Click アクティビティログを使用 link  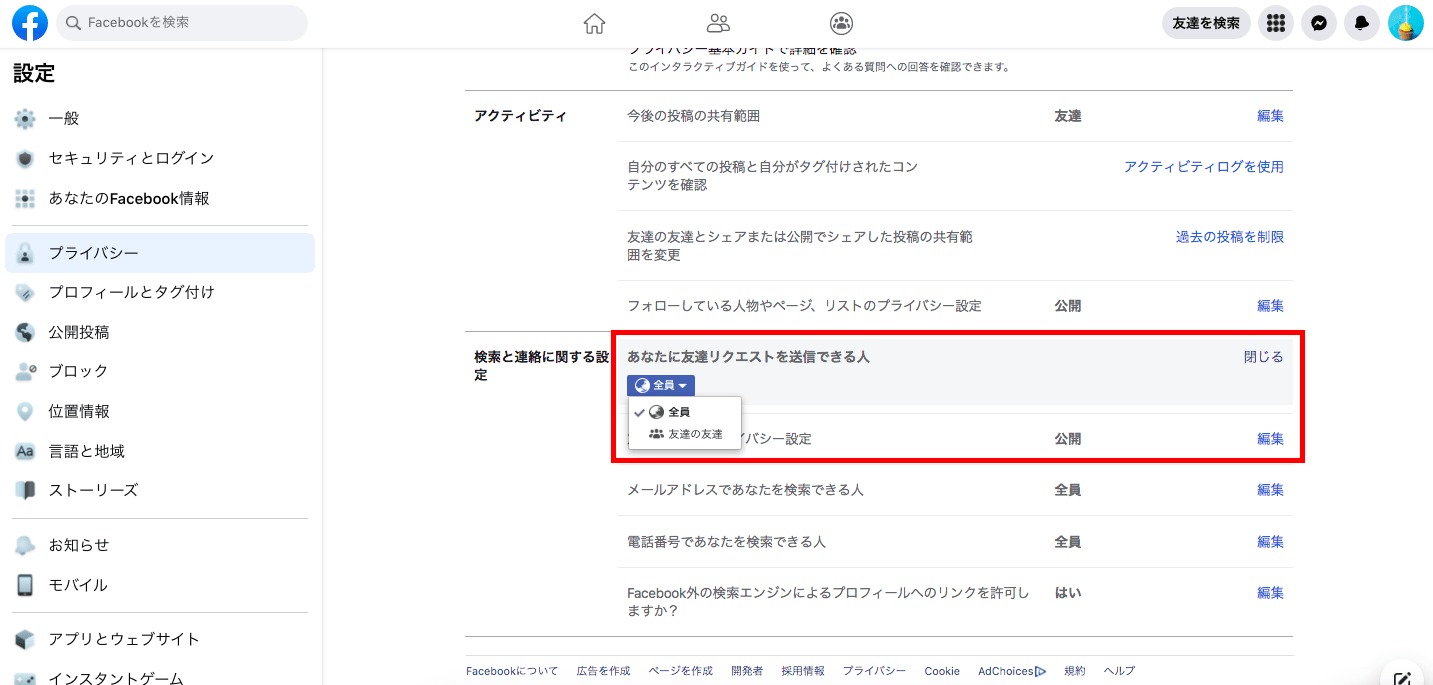point(1204,167)
